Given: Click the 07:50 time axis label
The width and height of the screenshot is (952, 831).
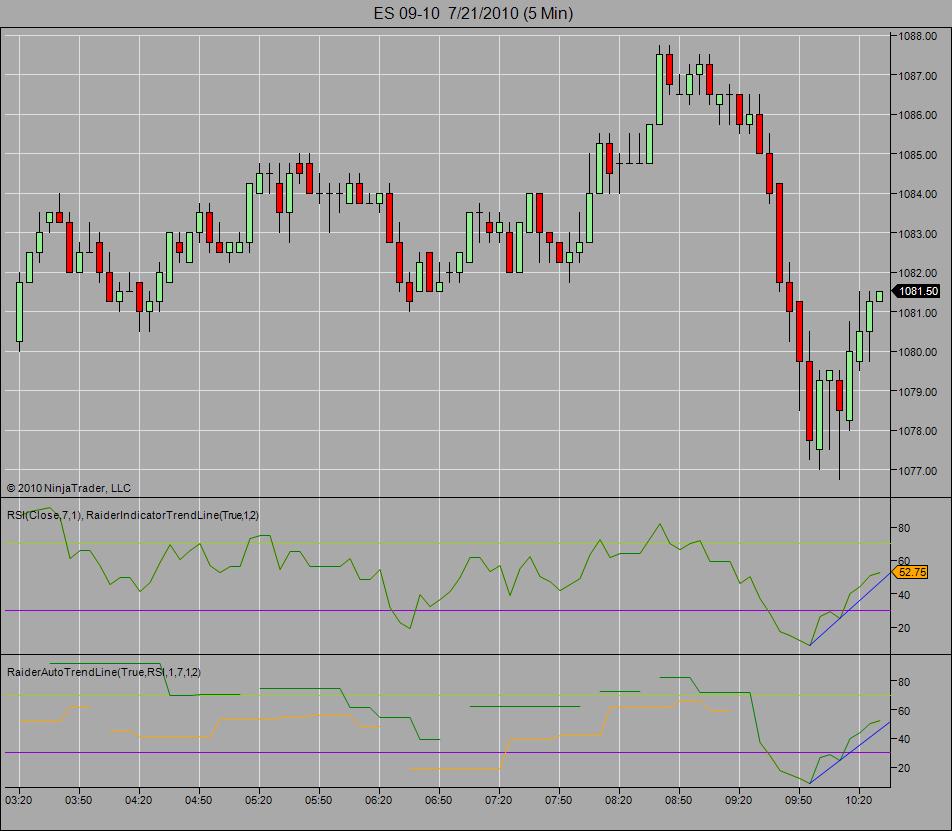Looking at the screenshot, I should (559, 801).
